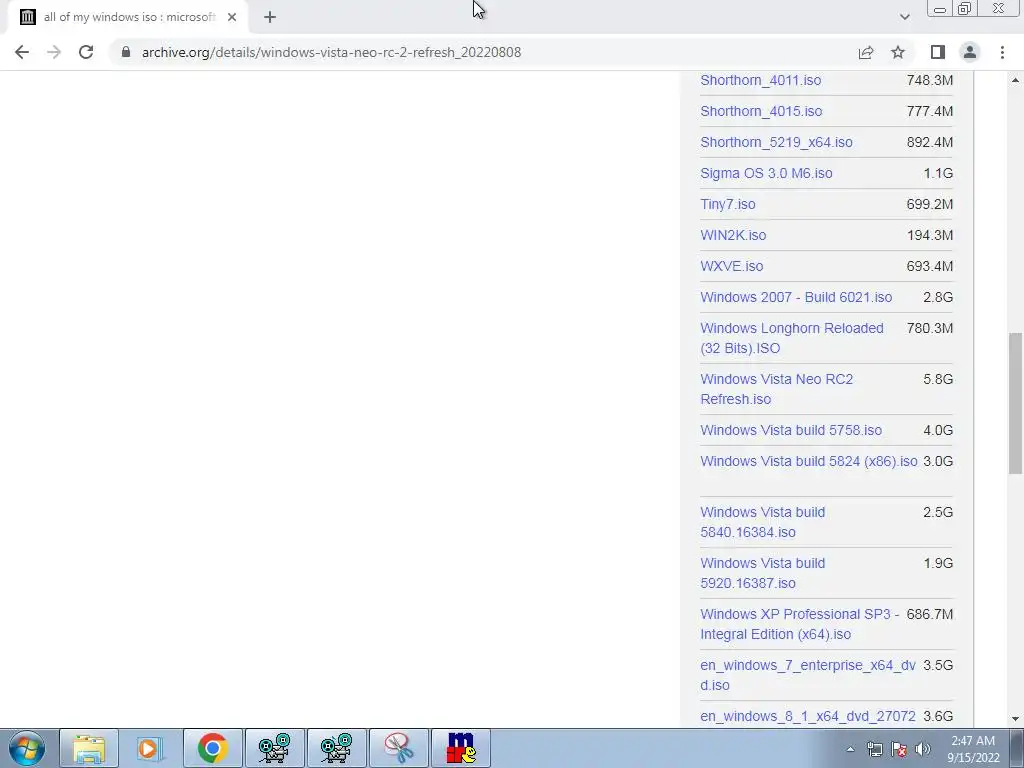The height and width of the screenshot is (768, 1024).
Task: Open Action Center flag icon
Action: (x=899, y=749)
